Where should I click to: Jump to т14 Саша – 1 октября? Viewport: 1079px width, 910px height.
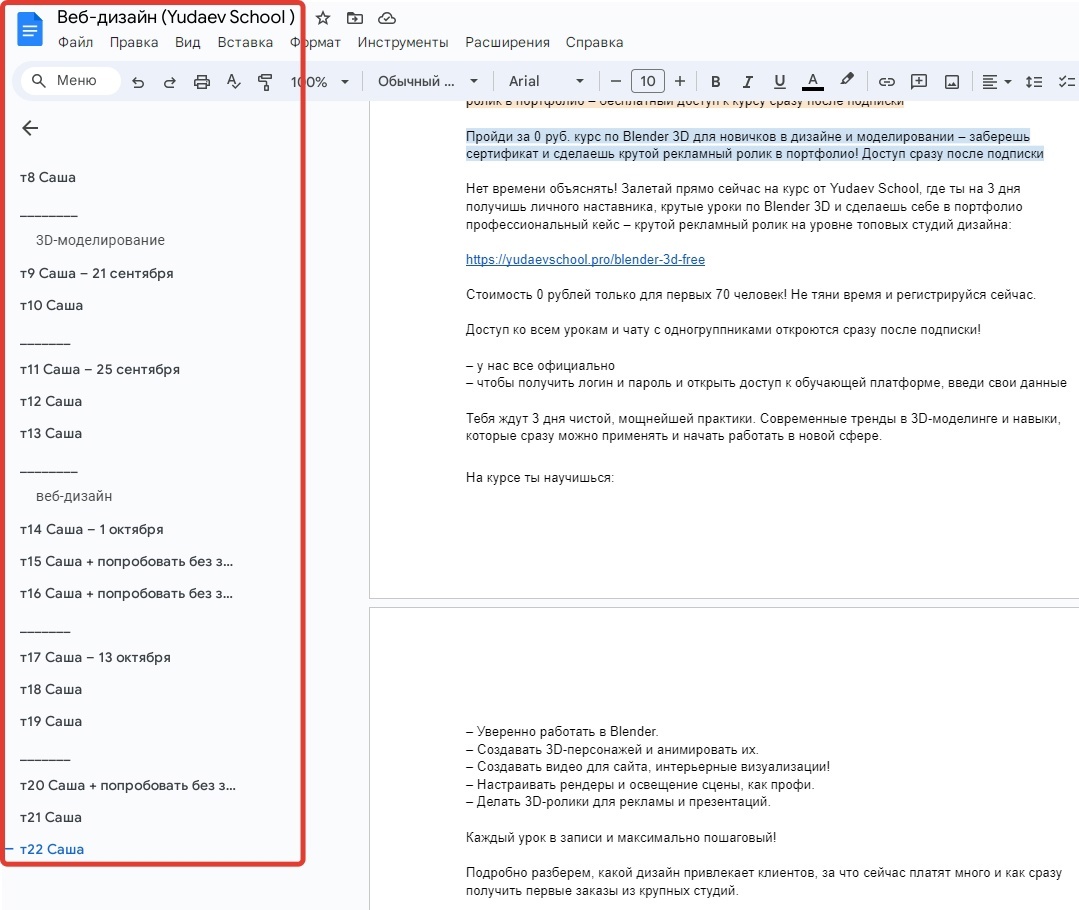[92, 529]
